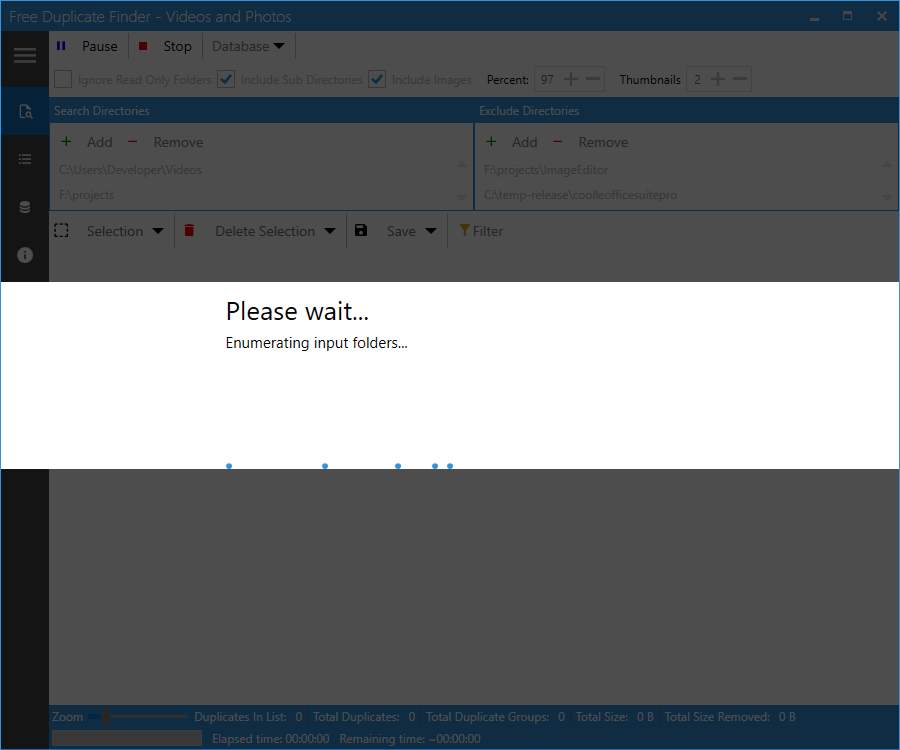Pause the running scan

coord(87,46)
